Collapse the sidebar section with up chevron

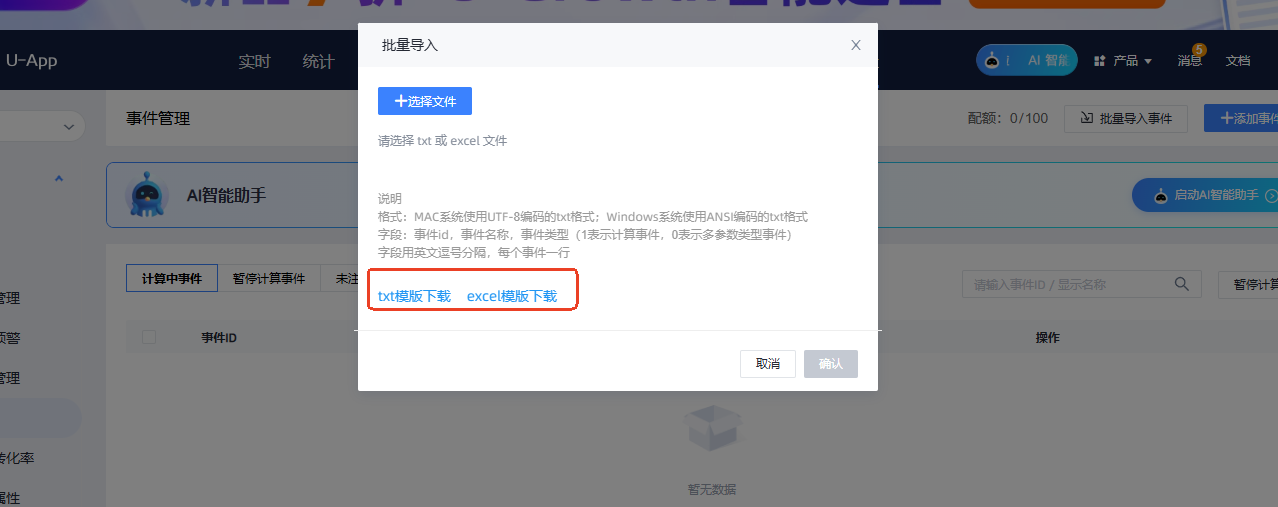pos(58,178)
